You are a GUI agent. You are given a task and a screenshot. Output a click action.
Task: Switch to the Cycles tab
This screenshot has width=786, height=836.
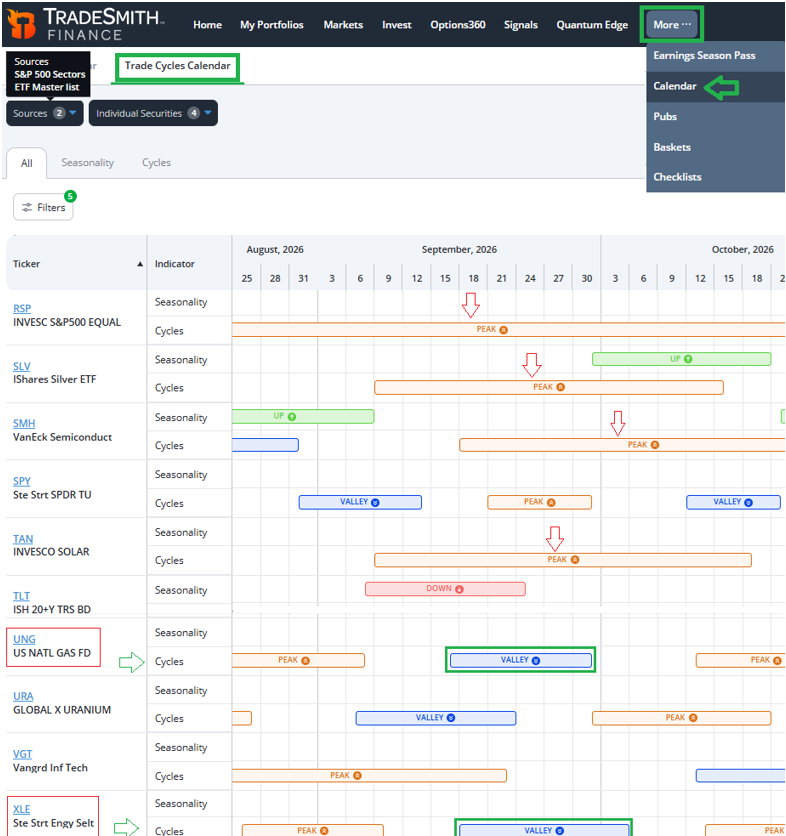click(156, 163)
